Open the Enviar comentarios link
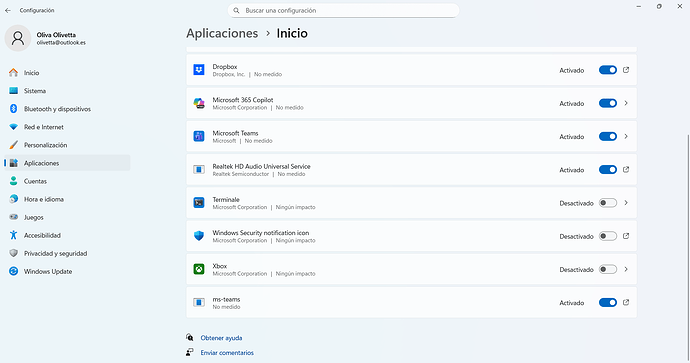The image size is (690, 363). click(227, 352)
